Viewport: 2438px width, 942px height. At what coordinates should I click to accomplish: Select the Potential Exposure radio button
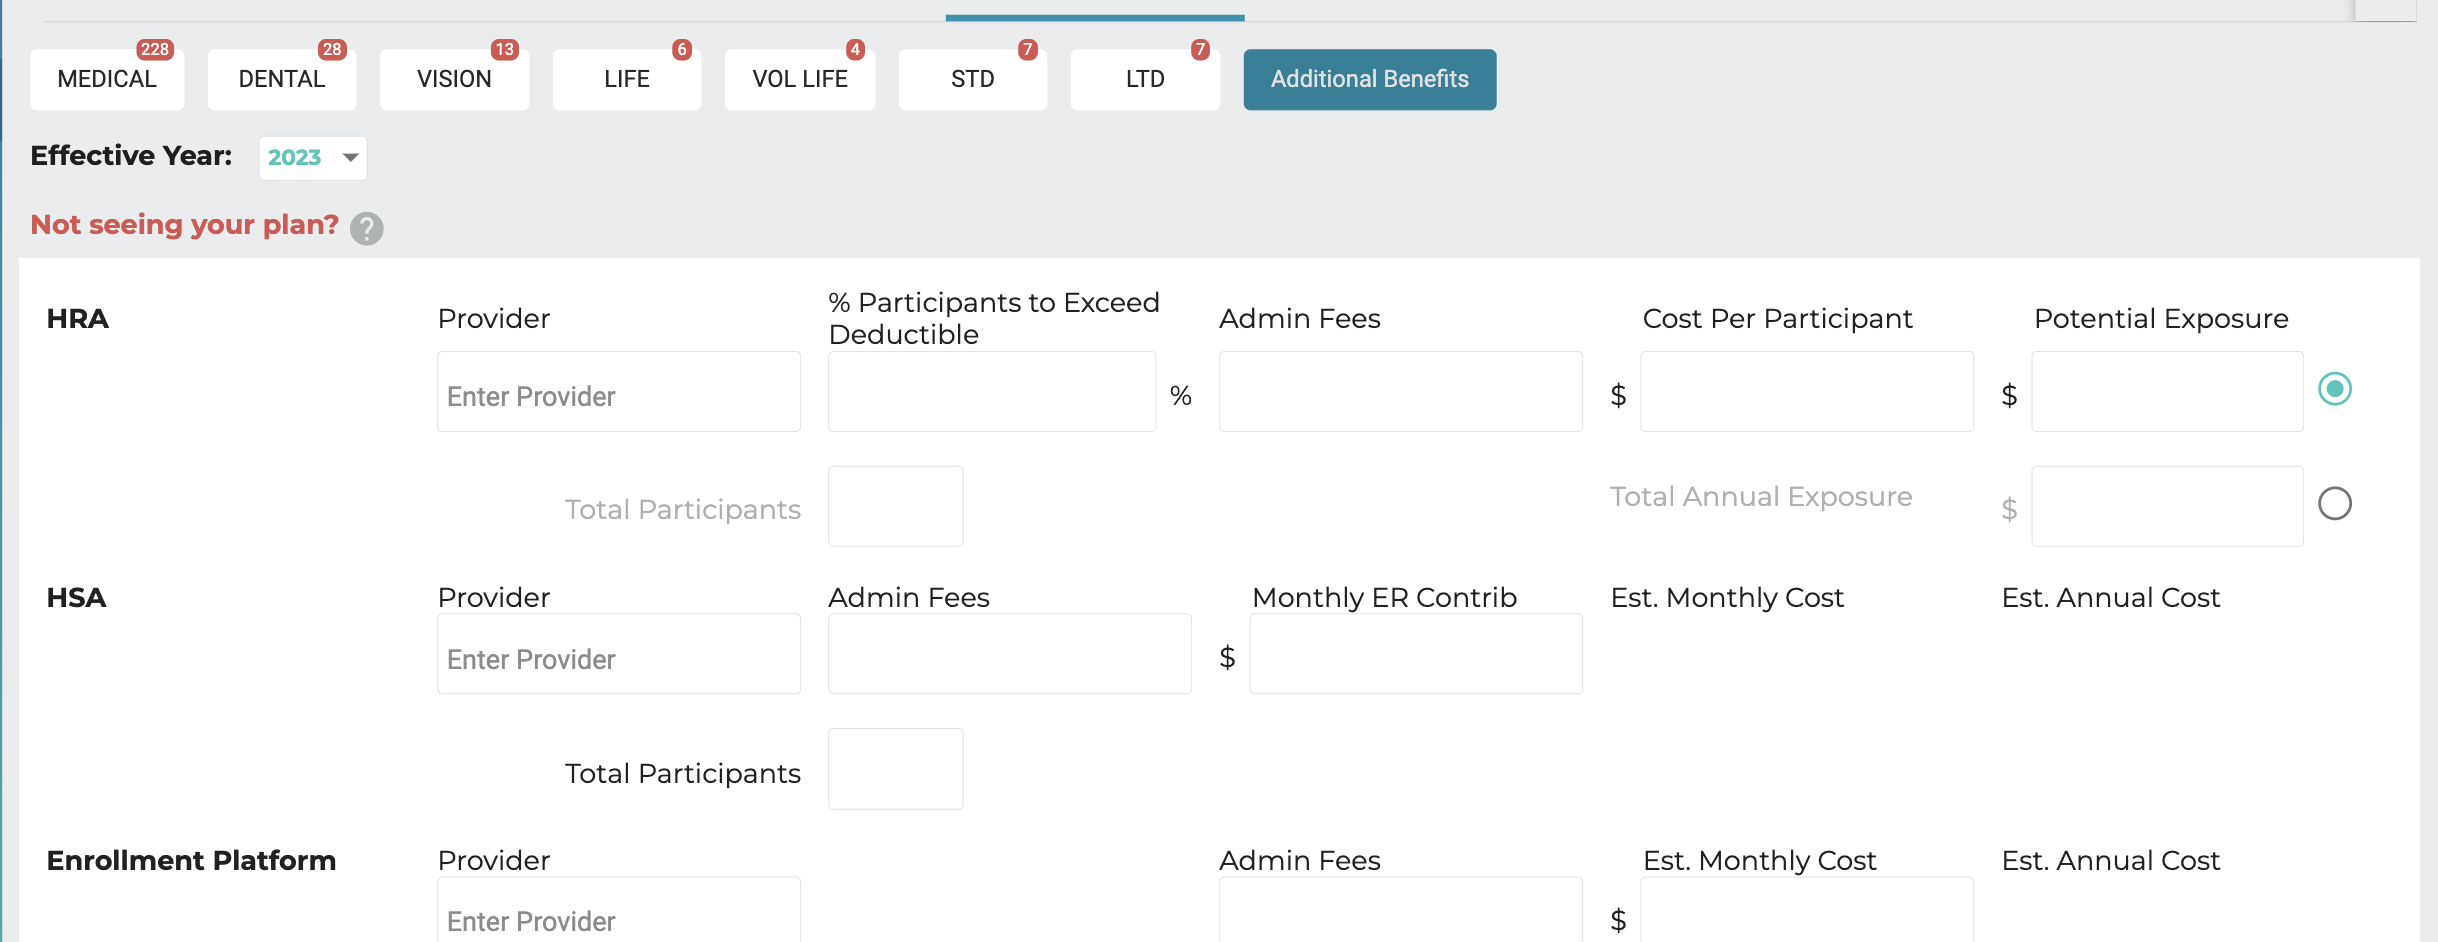pos(2335,389)
